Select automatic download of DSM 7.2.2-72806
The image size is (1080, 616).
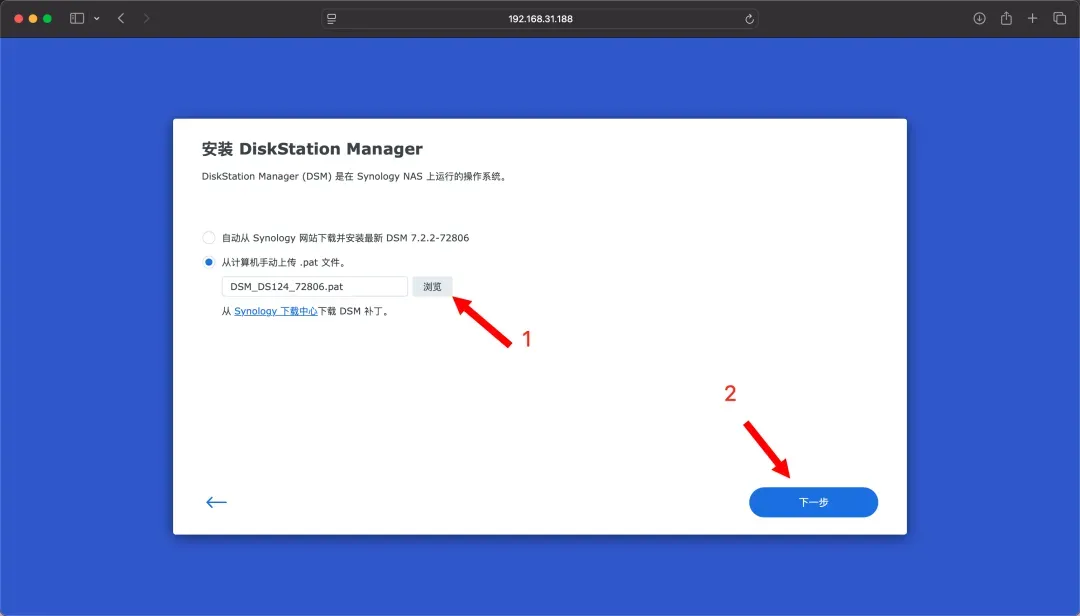point(209,238)
